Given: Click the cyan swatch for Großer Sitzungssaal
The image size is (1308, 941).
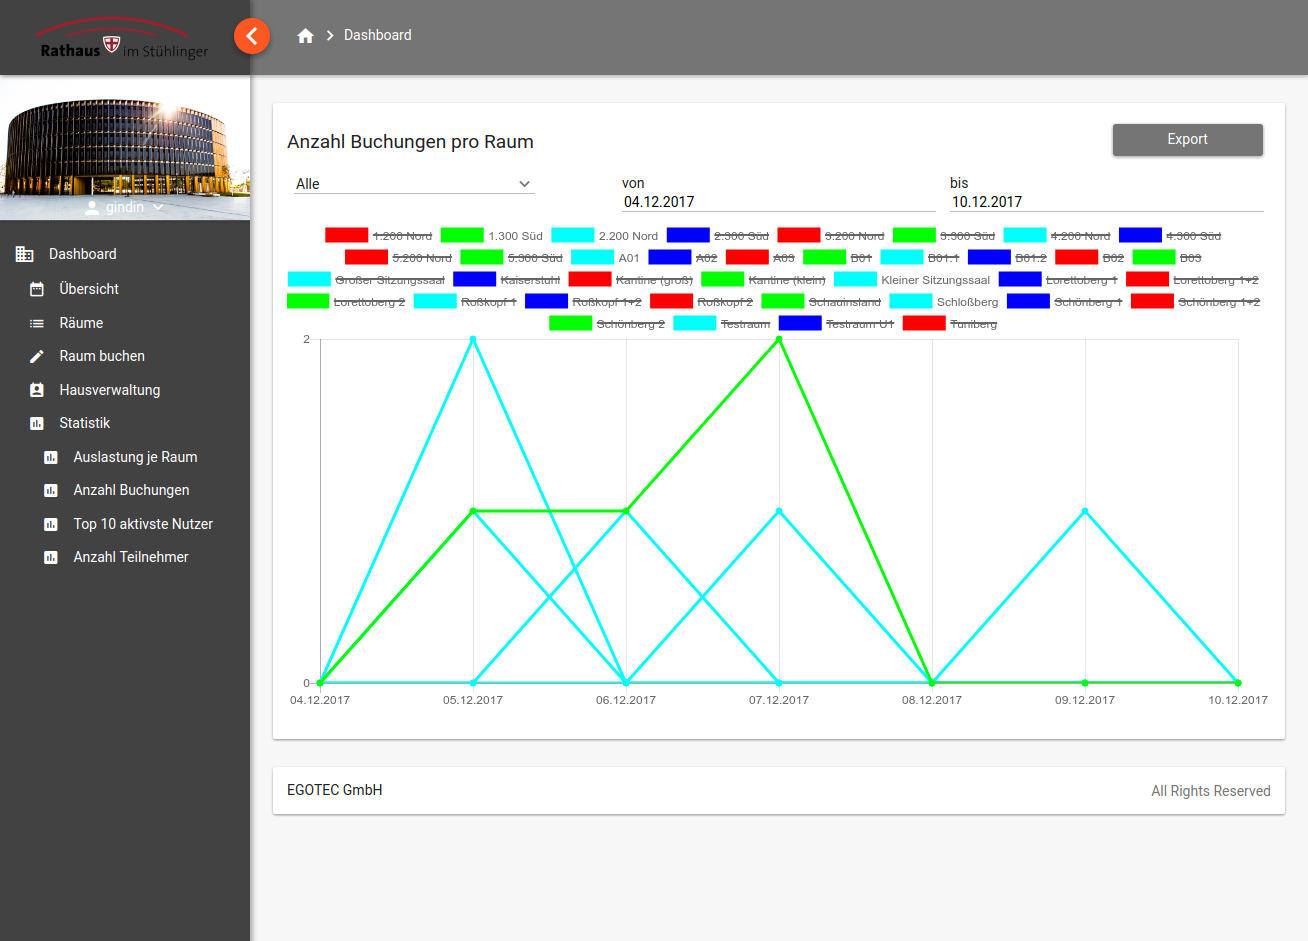Looking at the screenshot, I should (309, 279).
